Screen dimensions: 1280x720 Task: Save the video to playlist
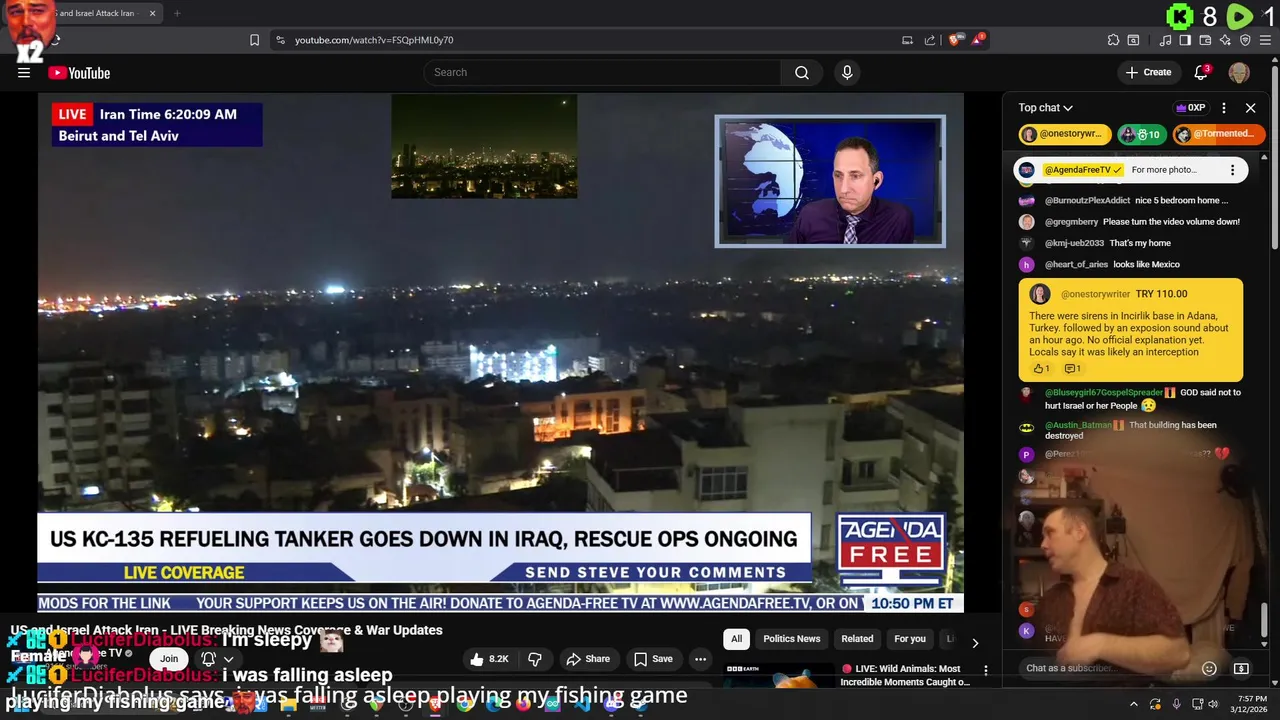[653, 659]
